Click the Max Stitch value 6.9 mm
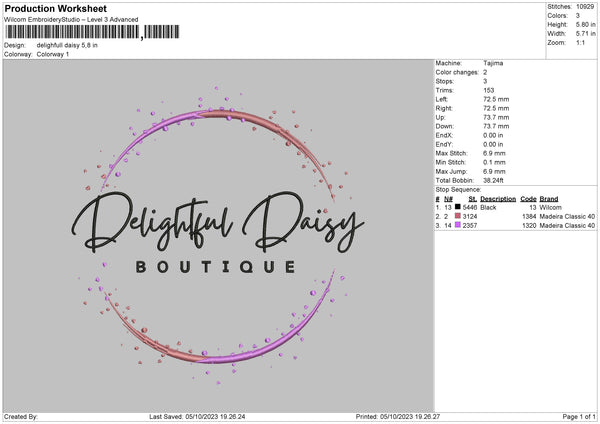The image size is (600, 424). (x=494, y=153)
